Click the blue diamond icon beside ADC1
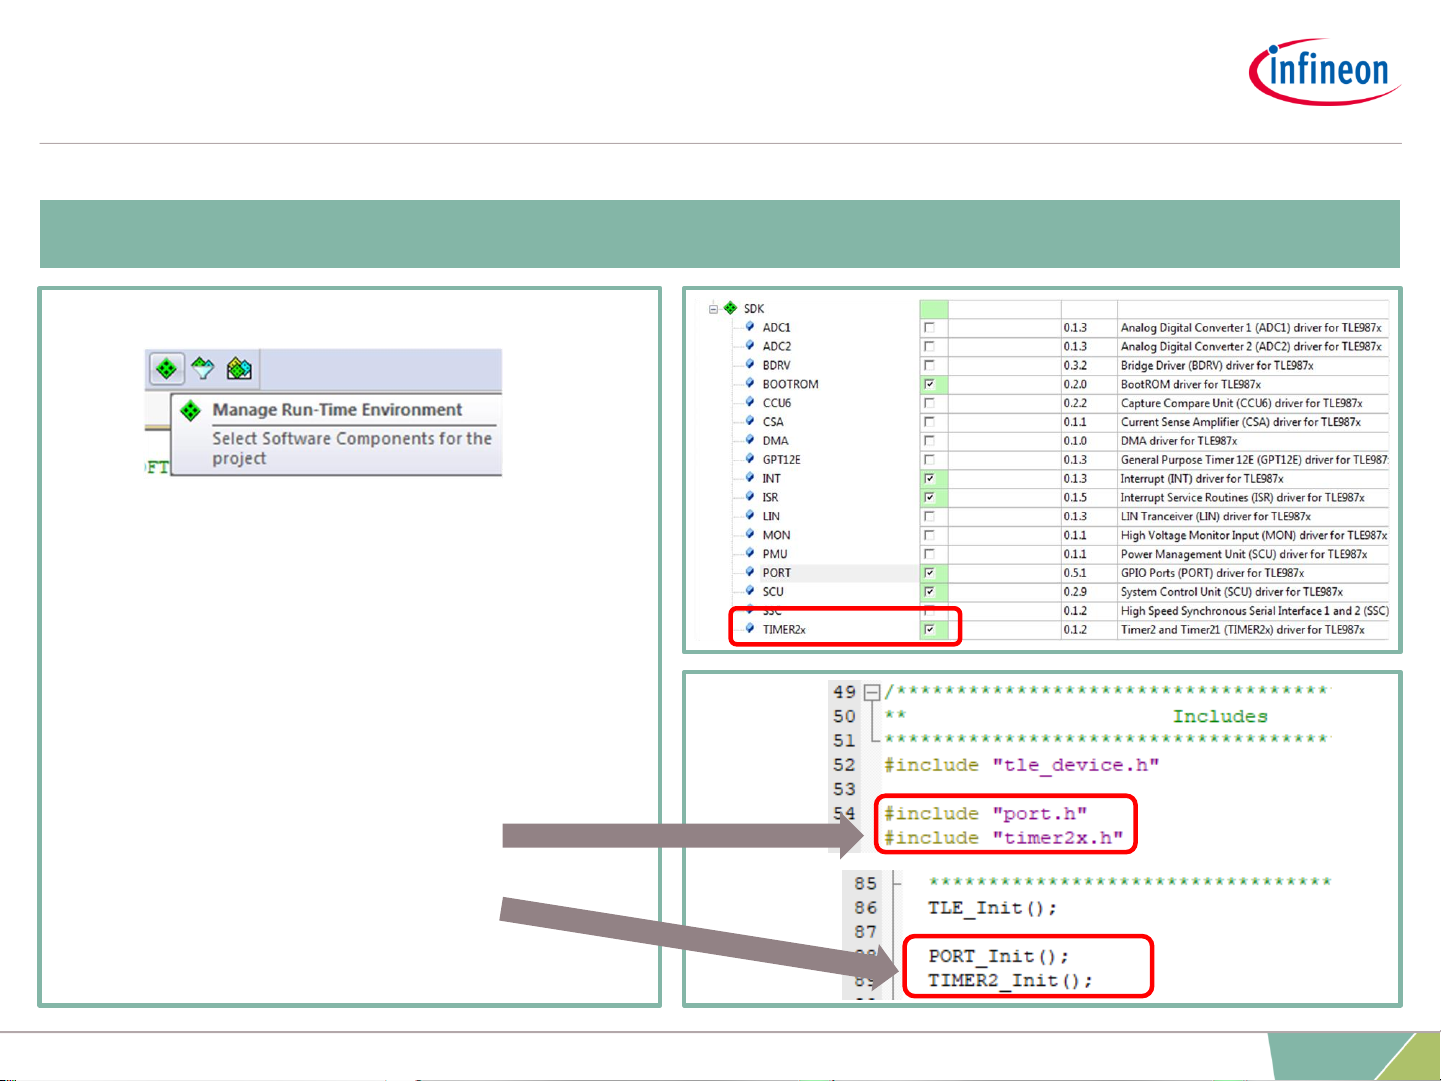1441x1081 pixels. (x=750, y=327)
